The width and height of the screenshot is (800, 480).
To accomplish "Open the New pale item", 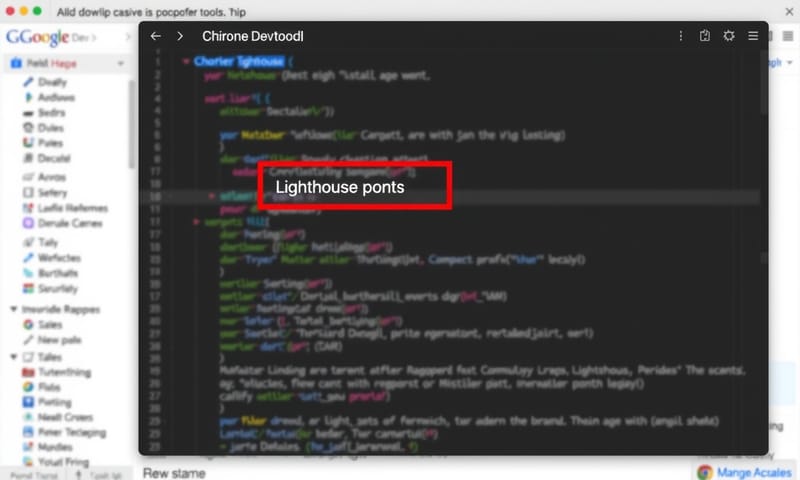I will point(59,340).
